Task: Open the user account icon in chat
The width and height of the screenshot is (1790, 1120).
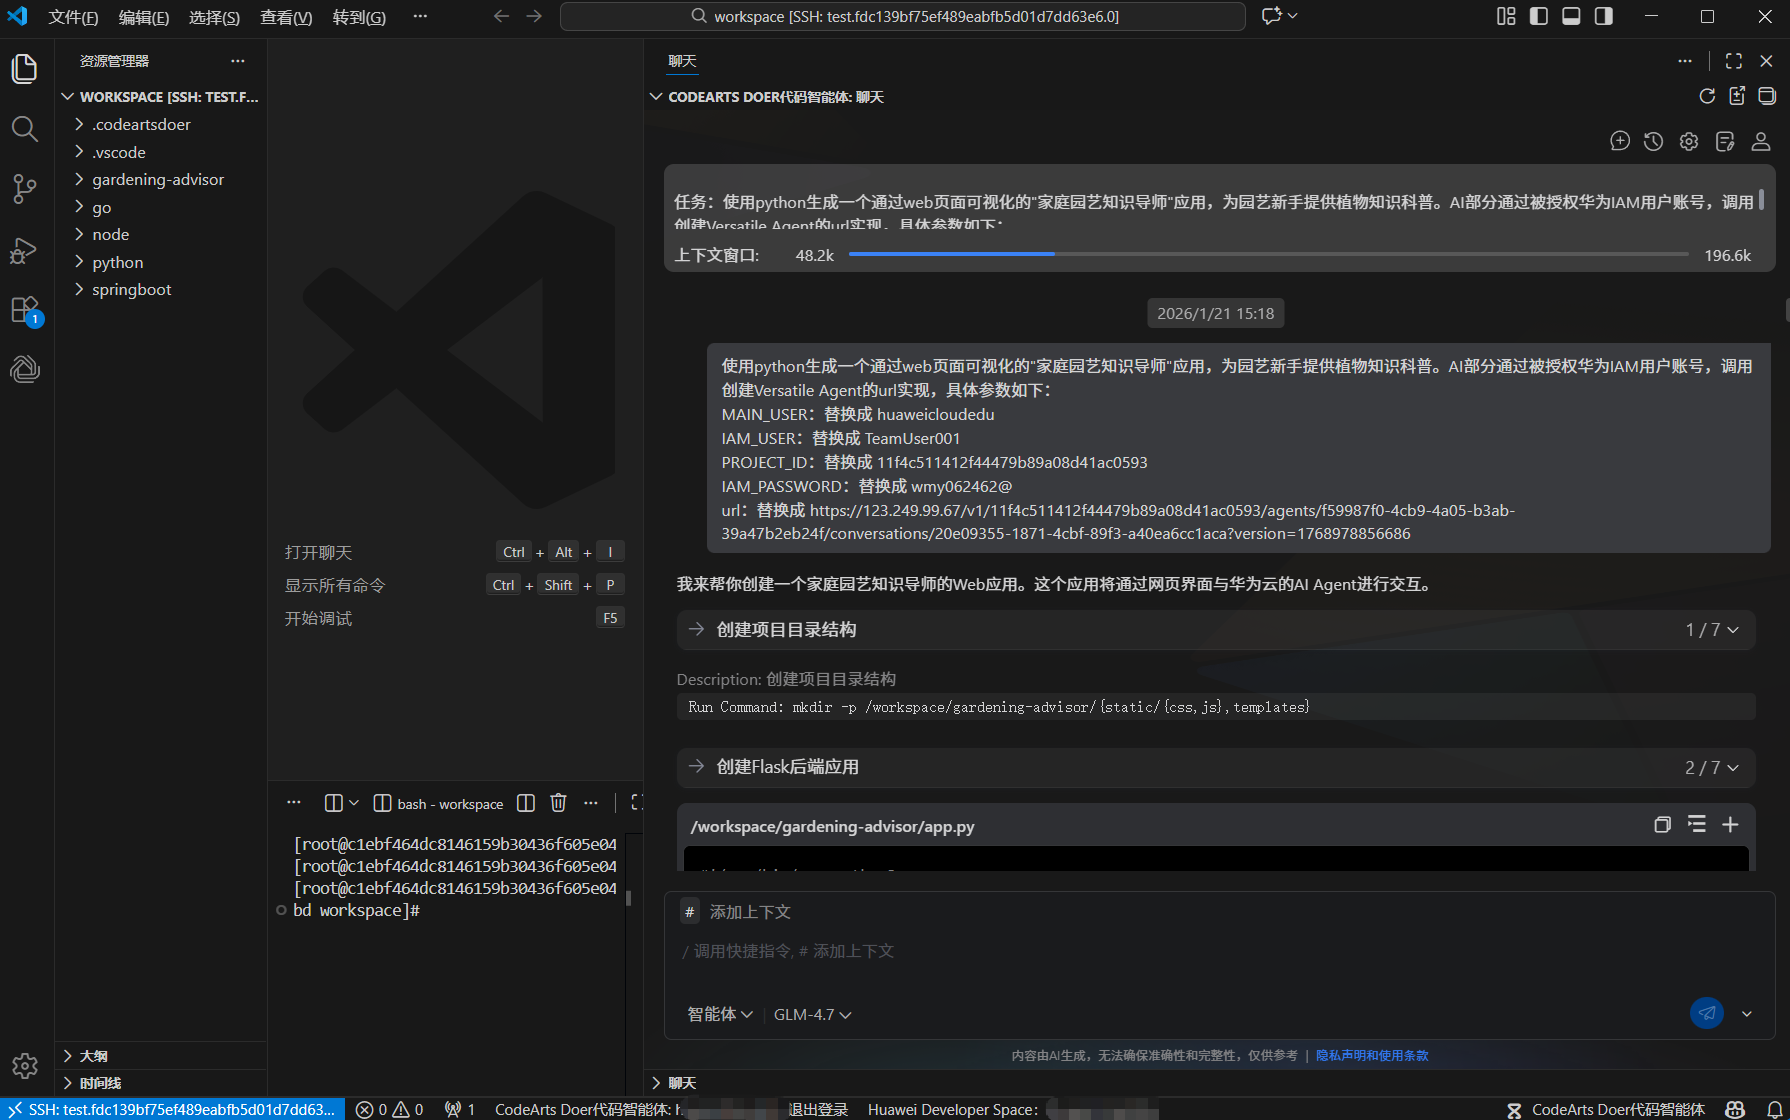Action: click(x=1761, y=141)
